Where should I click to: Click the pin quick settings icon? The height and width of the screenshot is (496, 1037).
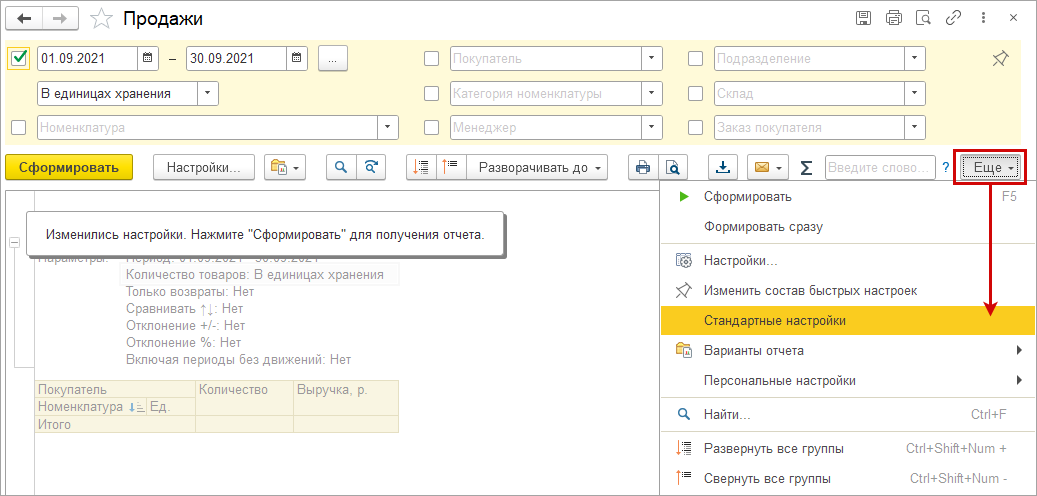point(1000,59)
